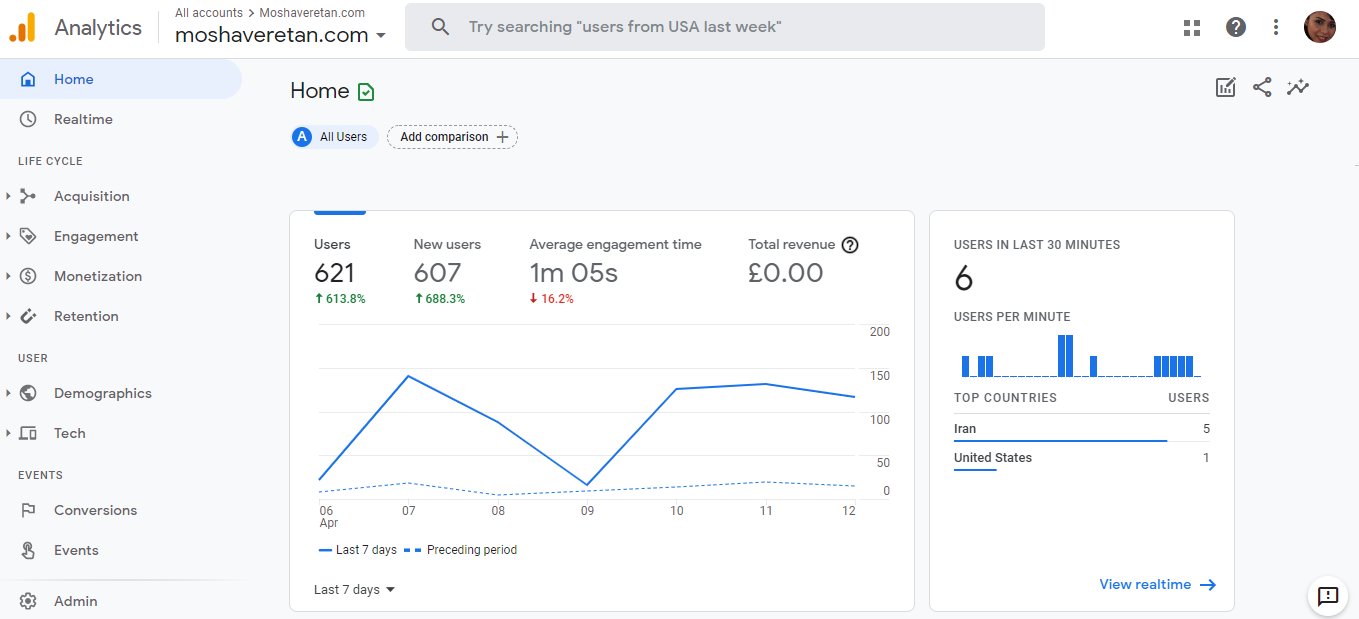
Task: Click the Users Per Minute bar chart
Action: click(1082, 355)
